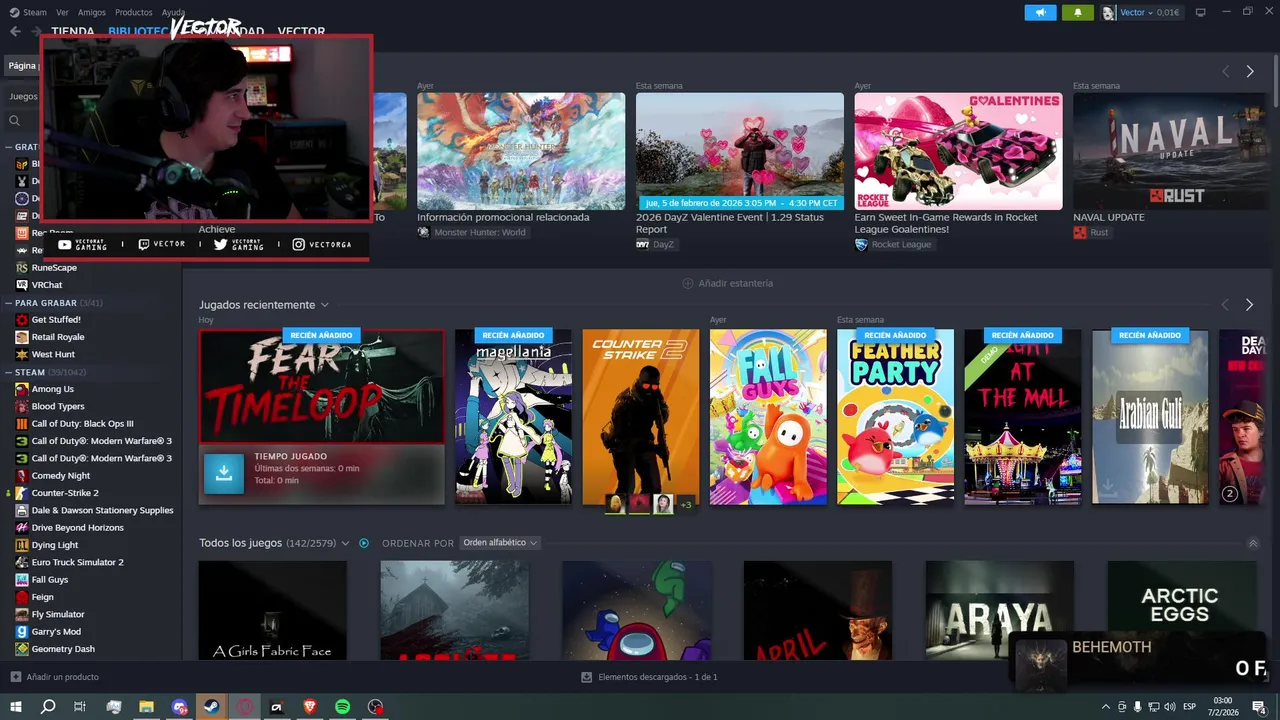
Task: Open the Fall Guys cover art
Action: point(768,417)
